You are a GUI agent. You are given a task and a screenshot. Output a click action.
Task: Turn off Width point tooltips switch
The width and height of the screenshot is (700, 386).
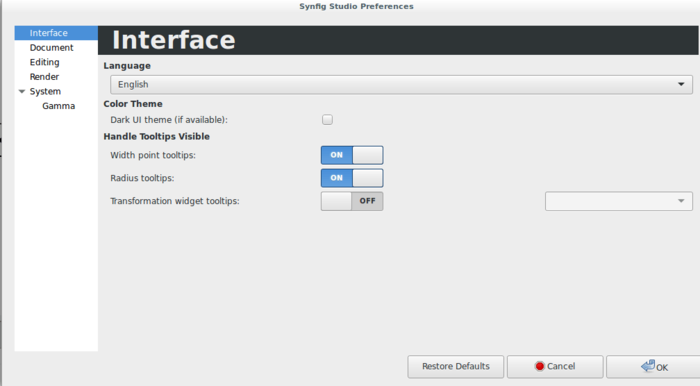pyautogui.click(x=352, y=155)
